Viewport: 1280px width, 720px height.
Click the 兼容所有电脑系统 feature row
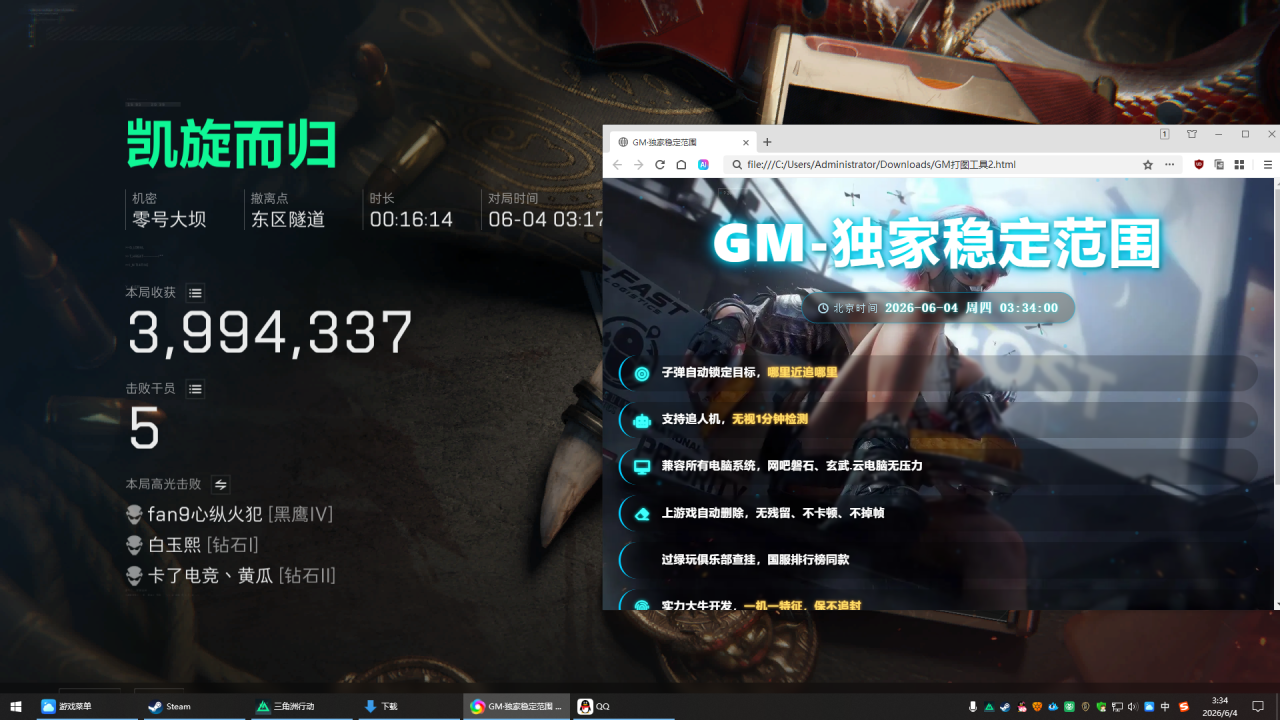click(938, 466)
